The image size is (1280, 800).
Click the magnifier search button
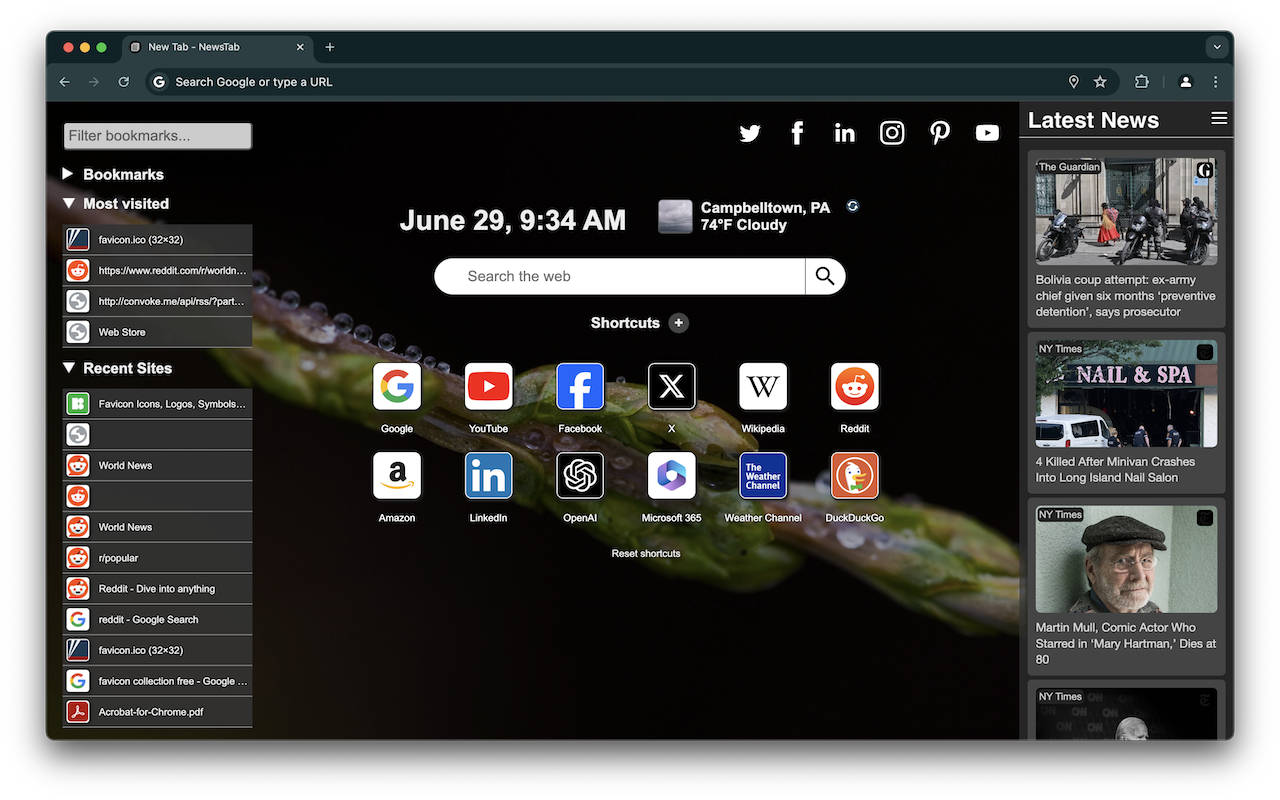click(x=825, y=276)
